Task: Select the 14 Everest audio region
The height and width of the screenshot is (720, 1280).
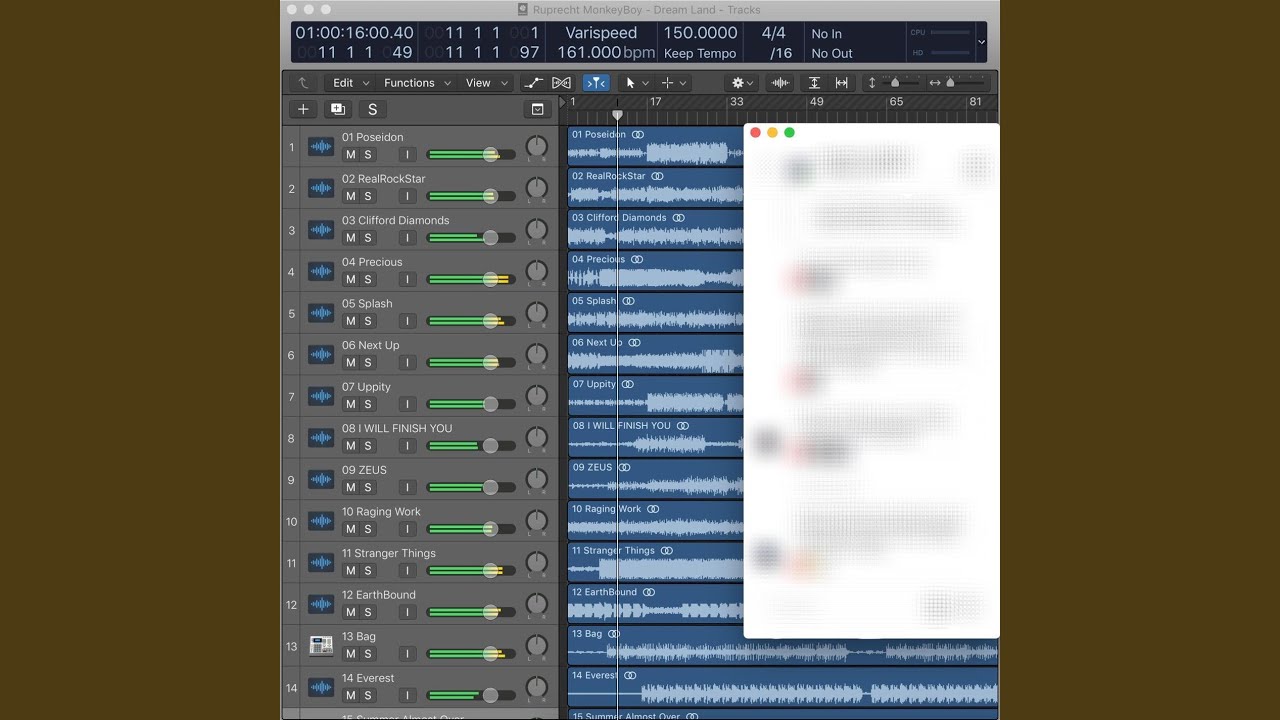Action: [x=783, y=688]
